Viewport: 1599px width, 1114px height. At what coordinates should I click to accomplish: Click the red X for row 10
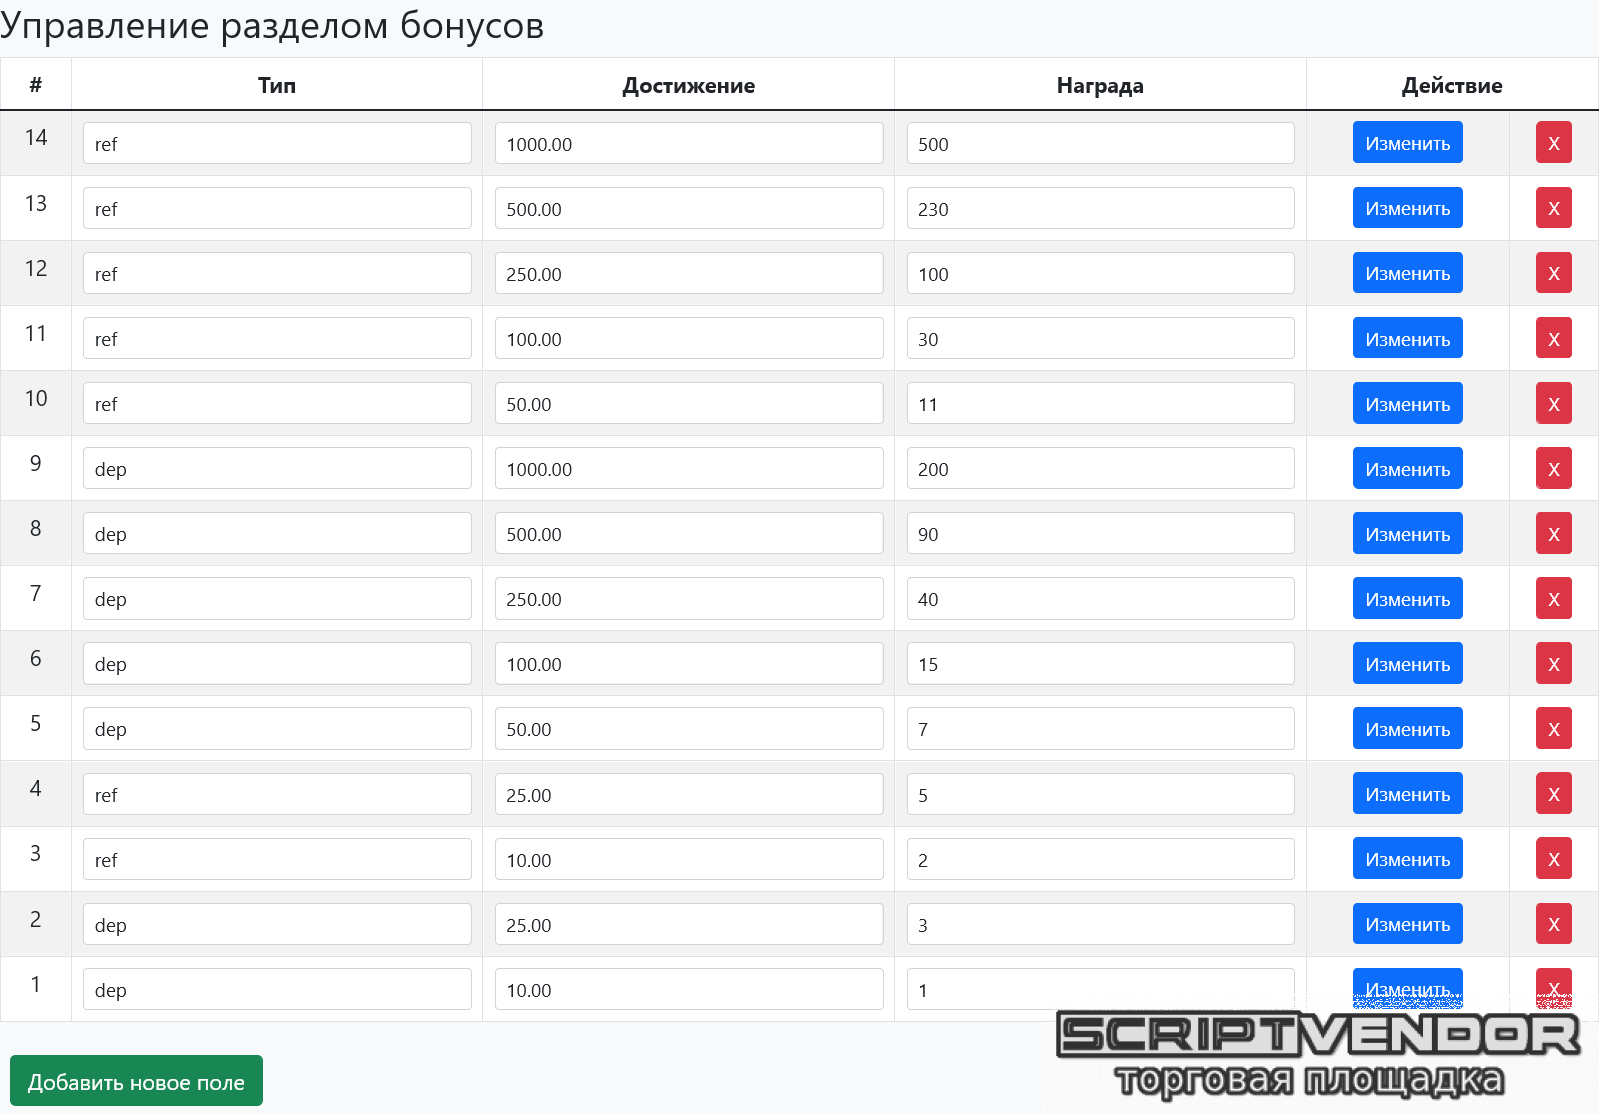(x=1553, y=404)
